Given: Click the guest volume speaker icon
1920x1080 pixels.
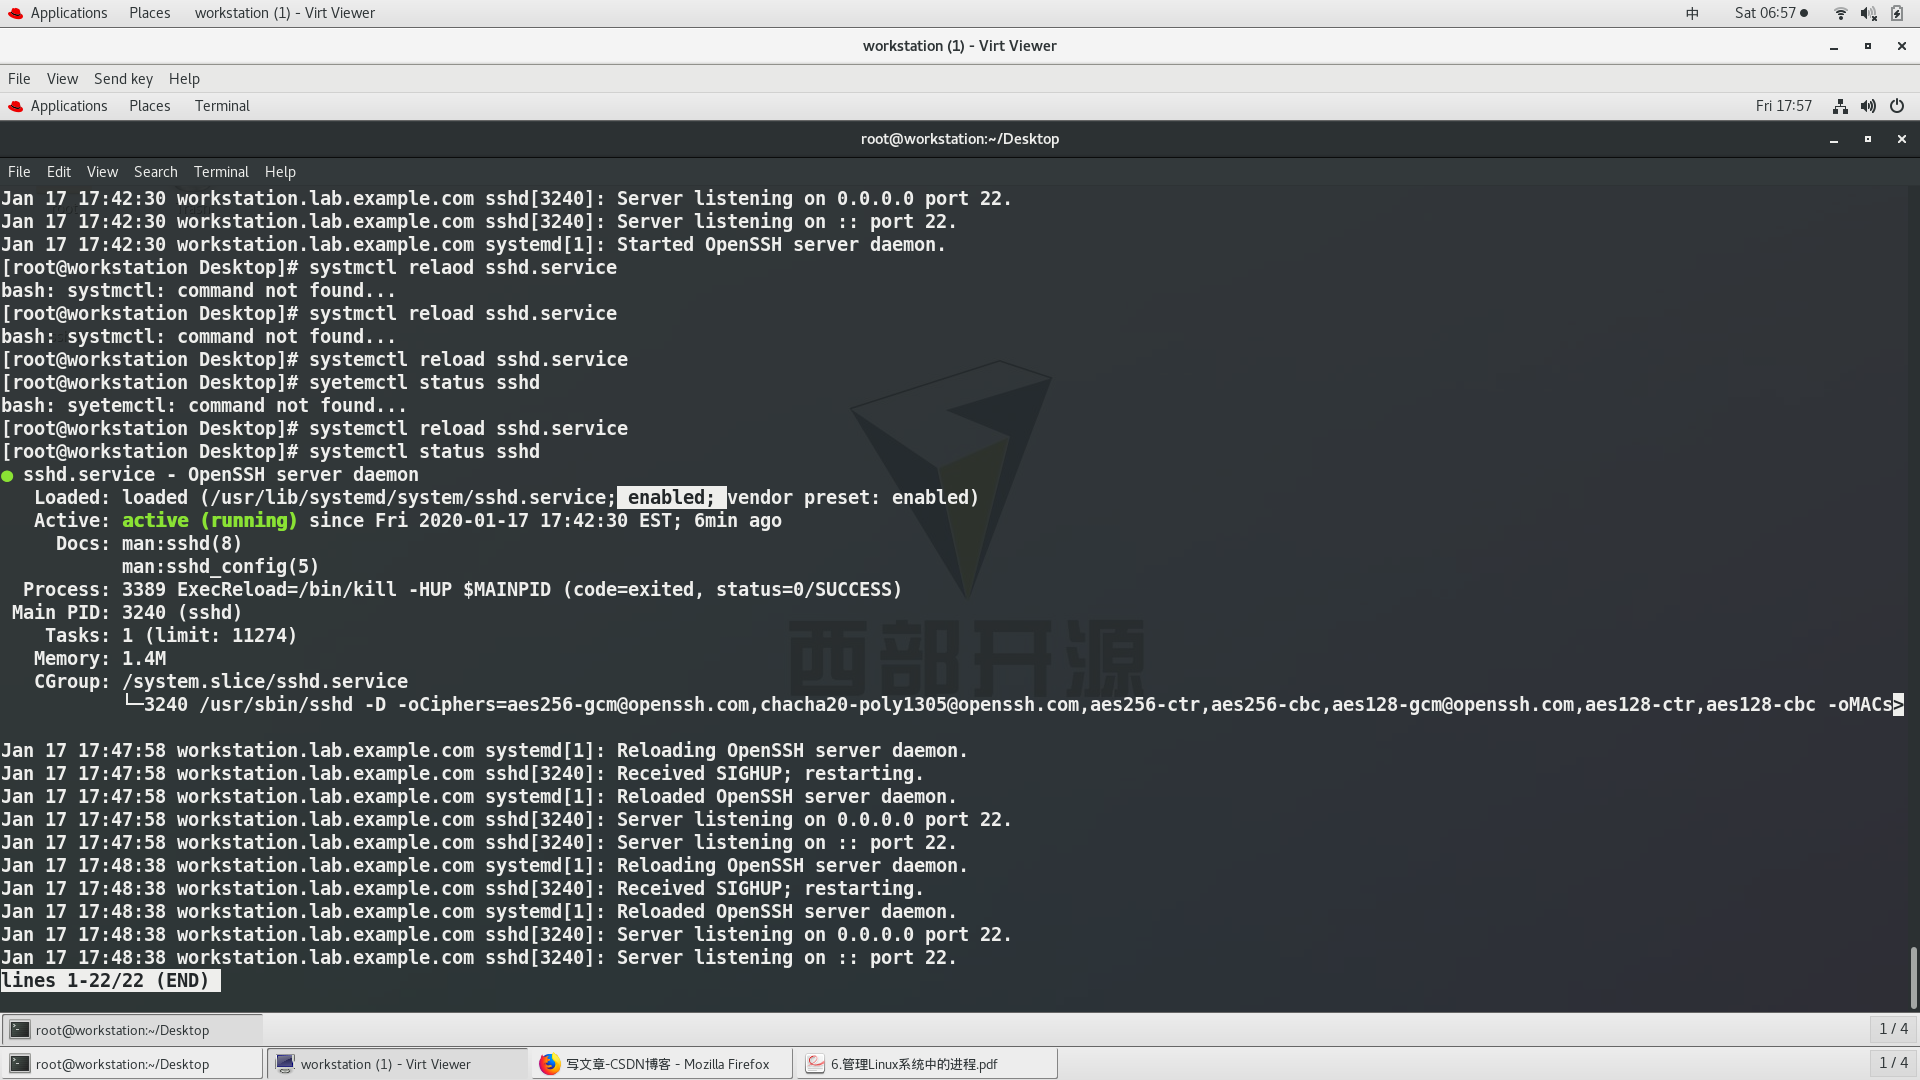Looking at the screenshot, I should point(1868,106).
